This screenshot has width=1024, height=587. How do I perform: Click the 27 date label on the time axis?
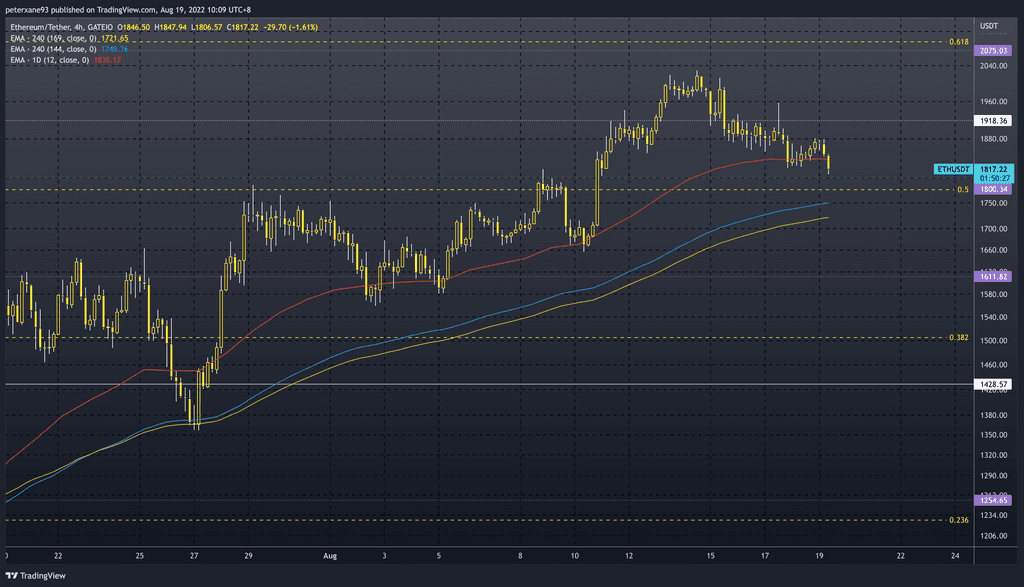[194, 556]
